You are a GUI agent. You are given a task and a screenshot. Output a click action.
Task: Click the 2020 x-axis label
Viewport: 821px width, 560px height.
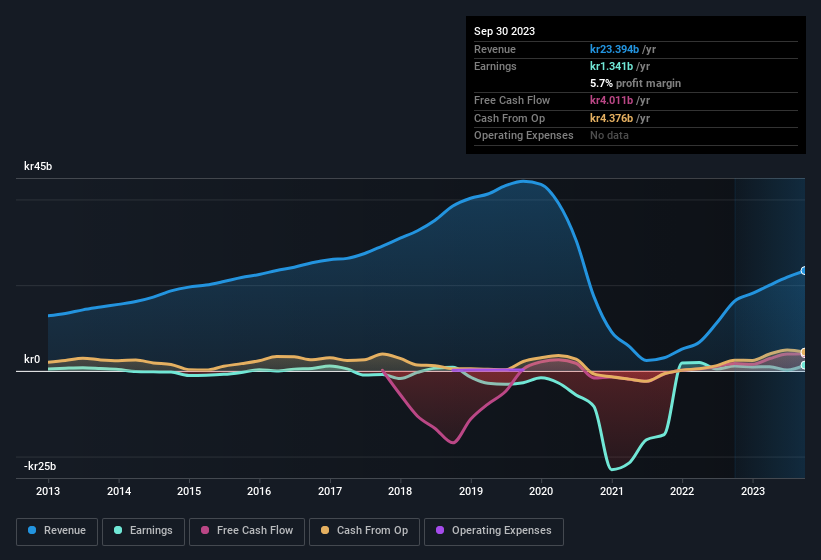click(541, 491)
